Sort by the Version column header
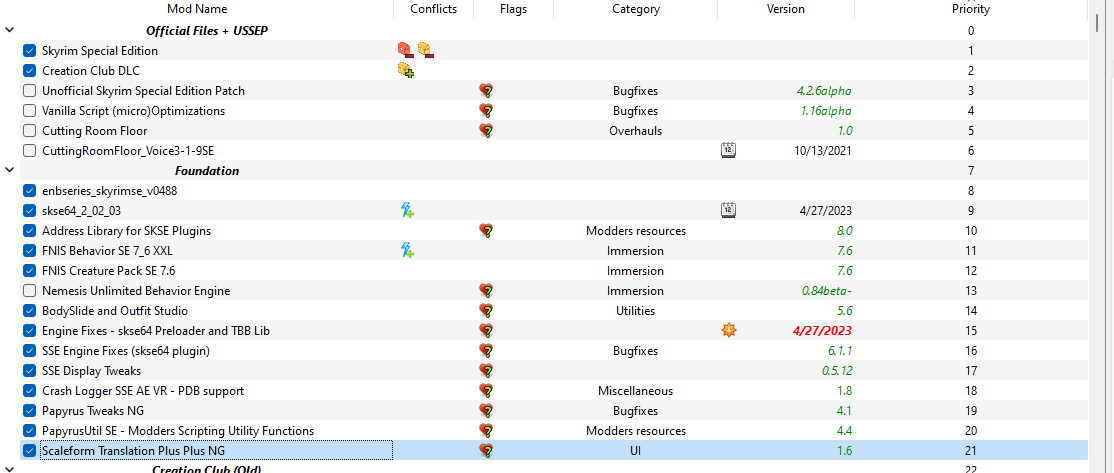This screenshot has height=473, width=1114. (786, 9)
